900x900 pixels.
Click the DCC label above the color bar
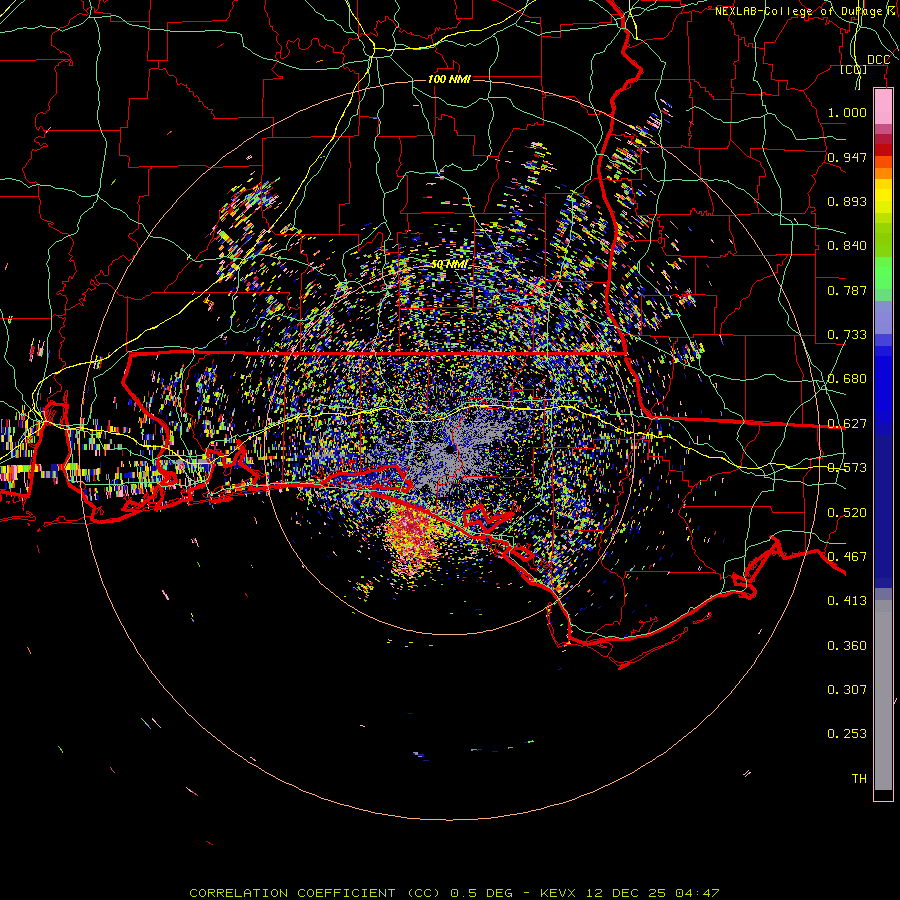coord(878,60)
